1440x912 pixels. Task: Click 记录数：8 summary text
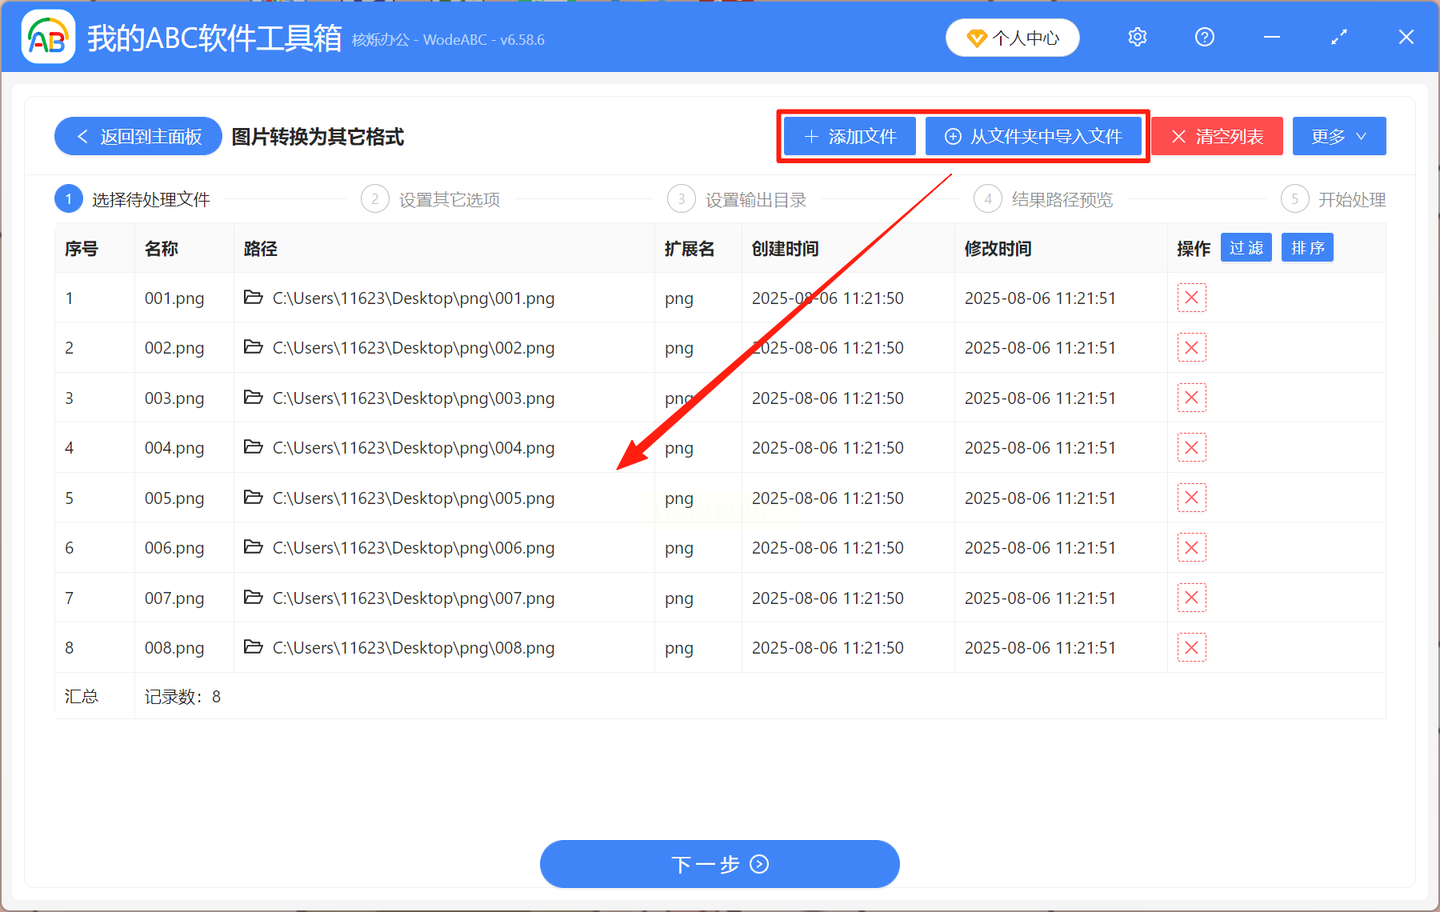(183, 697)
